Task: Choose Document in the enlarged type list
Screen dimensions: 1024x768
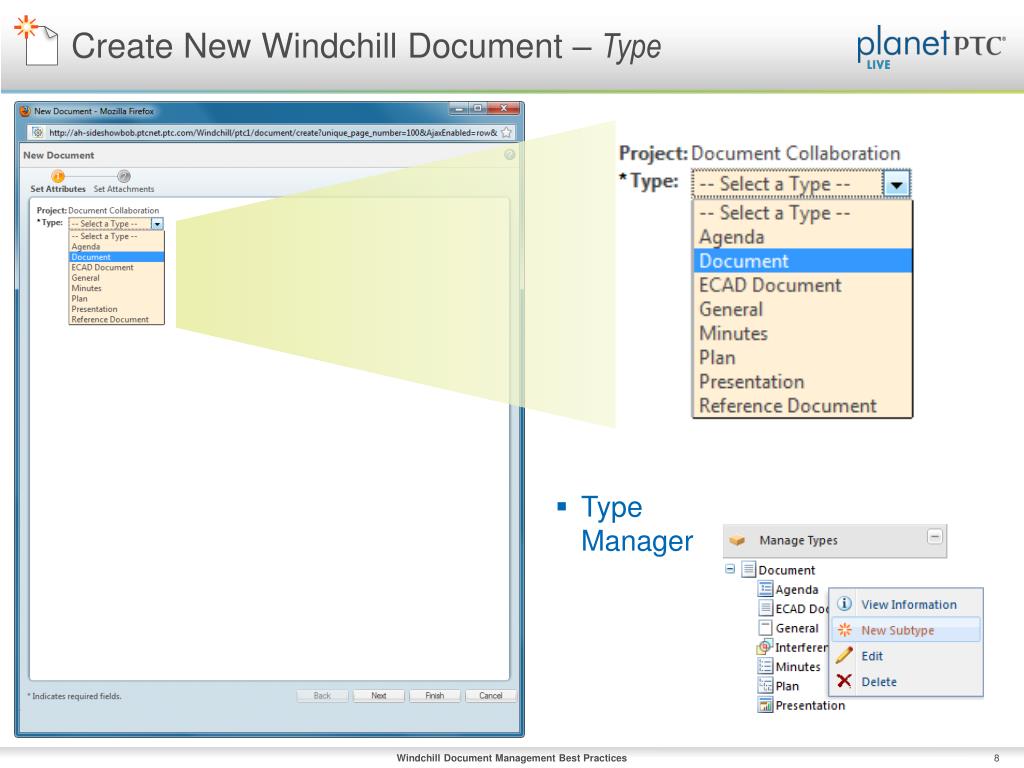Action: click(803, 261)
